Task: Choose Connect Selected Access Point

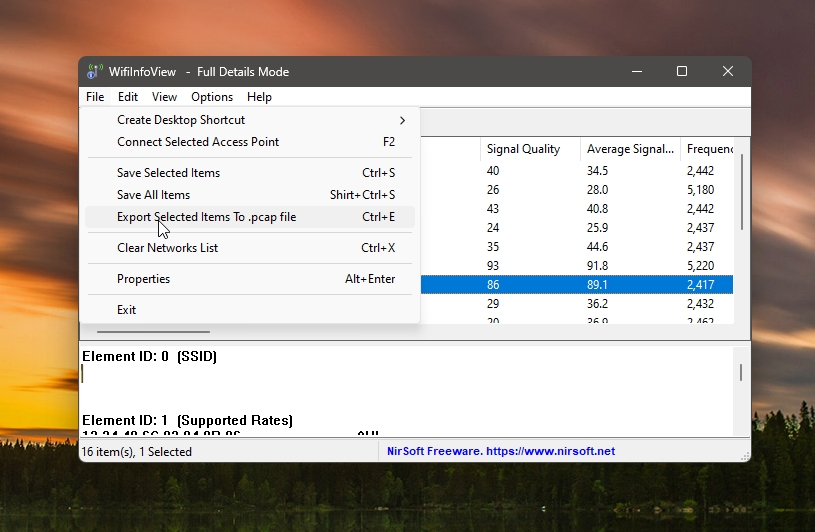Action: pos(249,142)
